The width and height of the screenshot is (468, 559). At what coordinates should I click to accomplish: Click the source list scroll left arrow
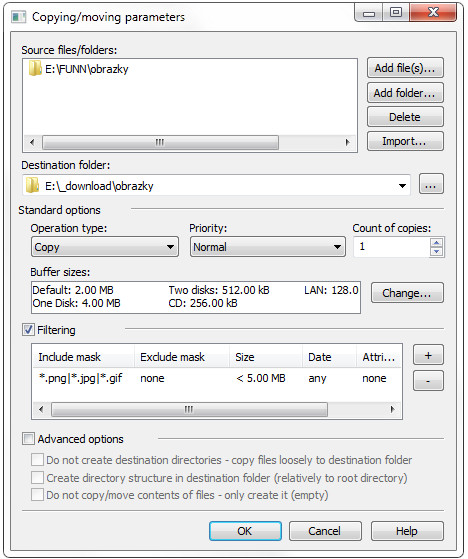(x=32, y=142)
